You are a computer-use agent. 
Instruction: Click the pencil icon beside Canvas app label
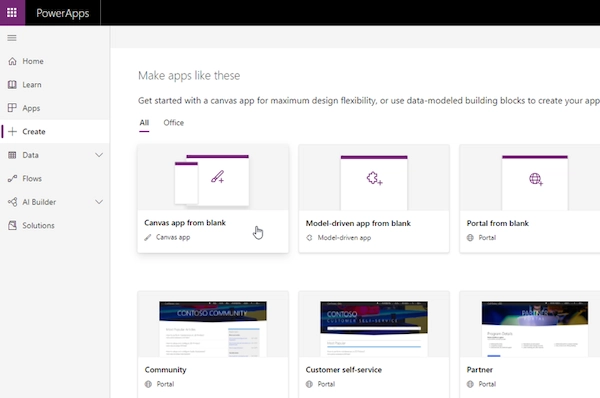click(x=148, y=238)
